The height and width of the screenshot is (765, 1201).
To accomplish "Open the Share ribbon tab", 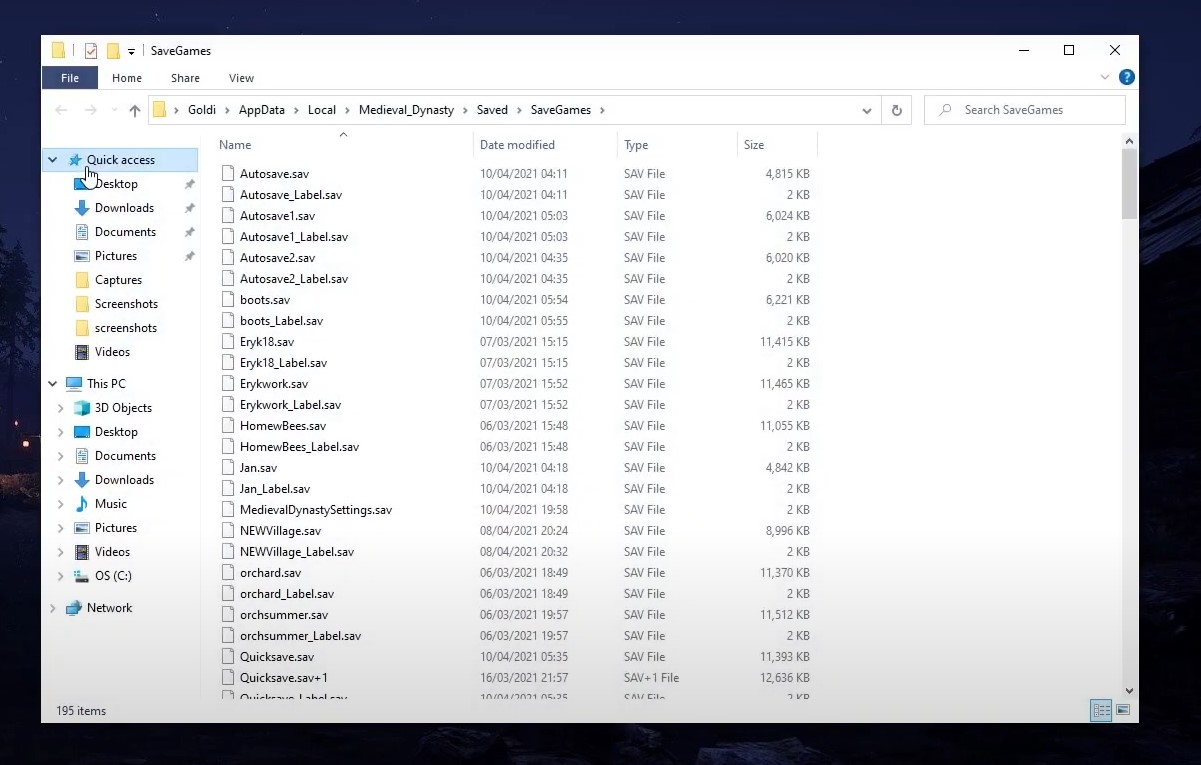I will (185, 78).
